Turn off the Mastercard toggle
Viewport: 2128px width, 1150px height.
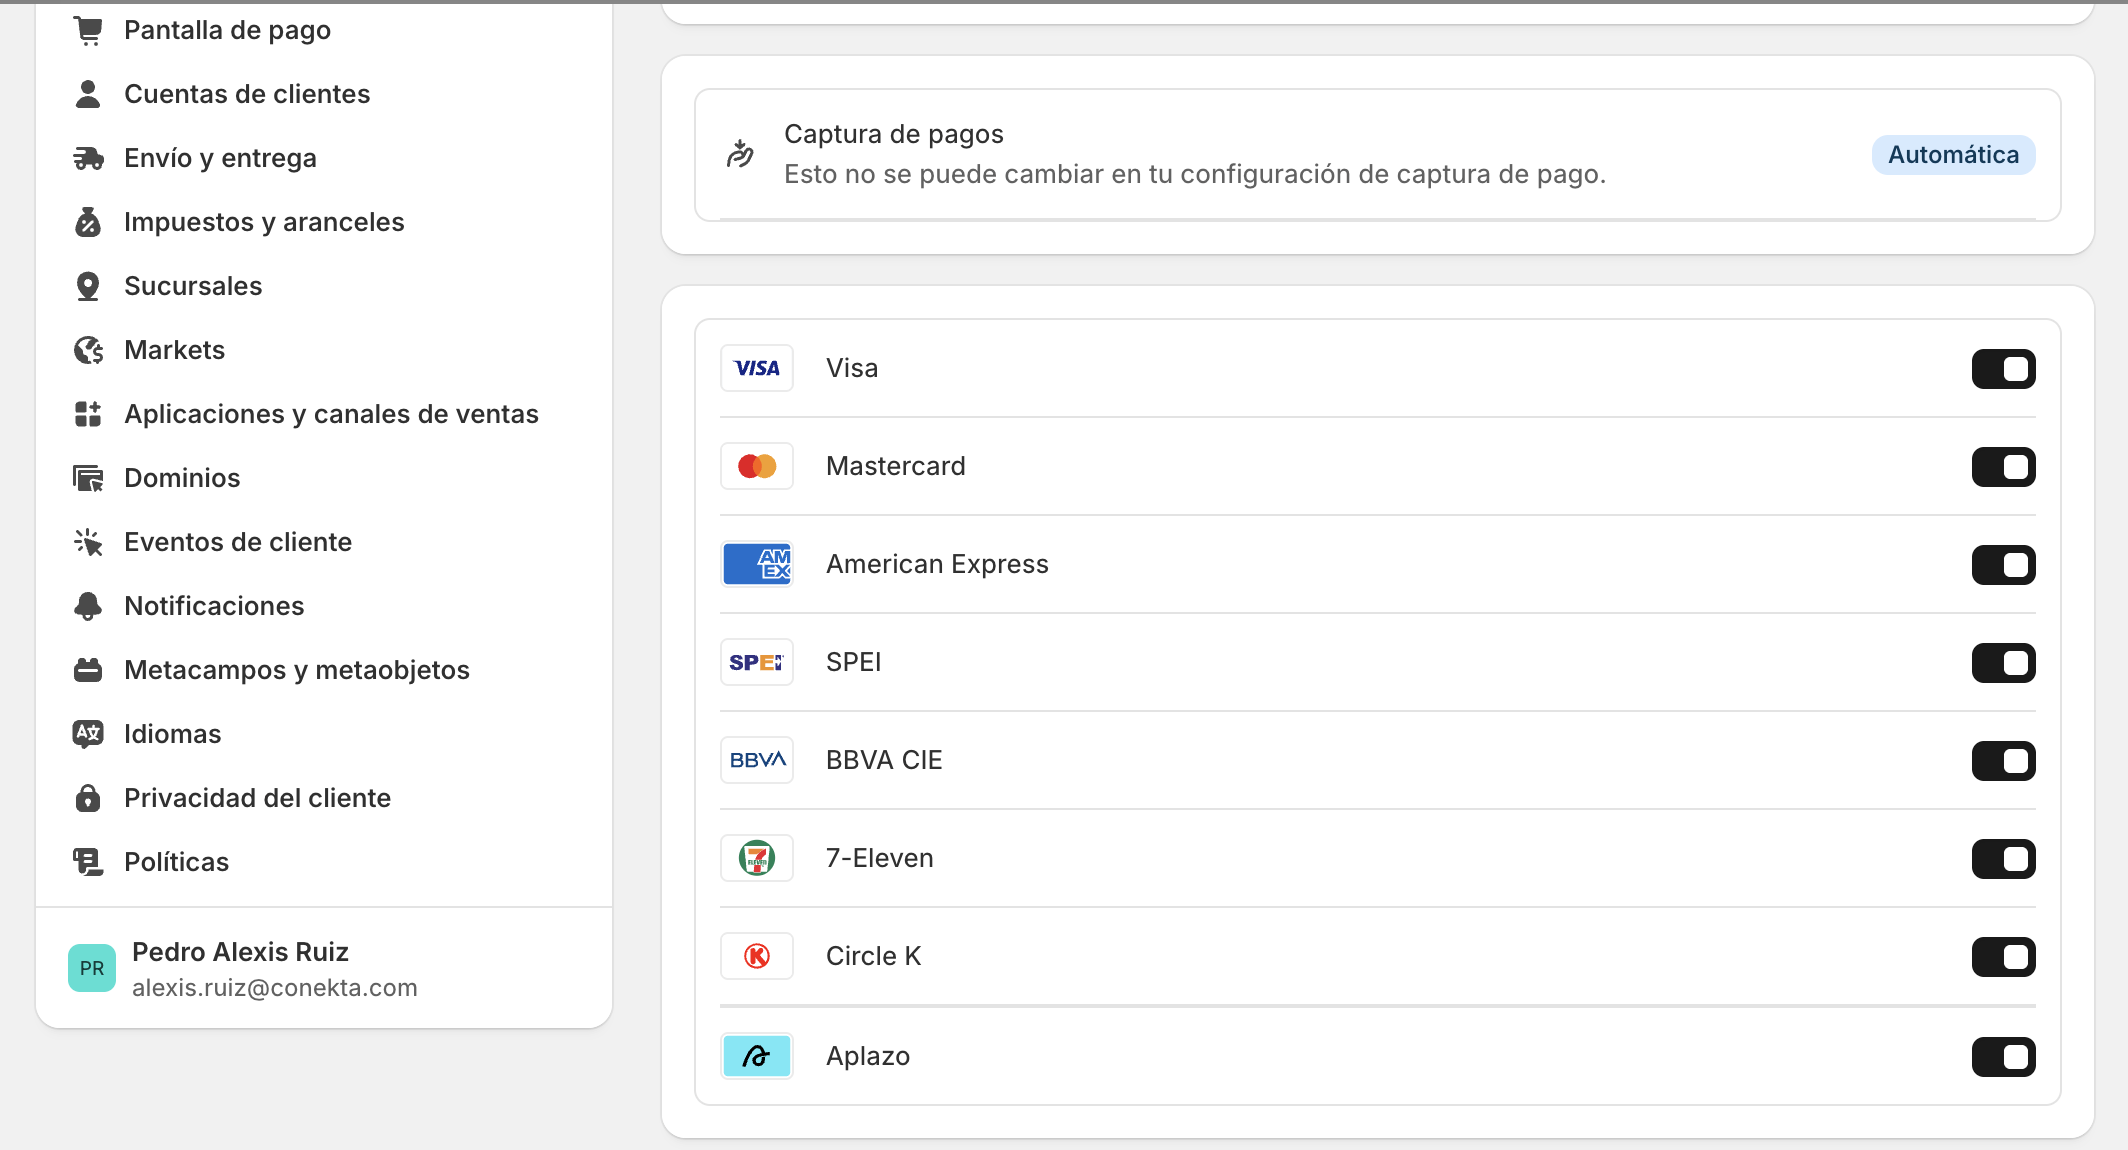tap(2003, 467)
